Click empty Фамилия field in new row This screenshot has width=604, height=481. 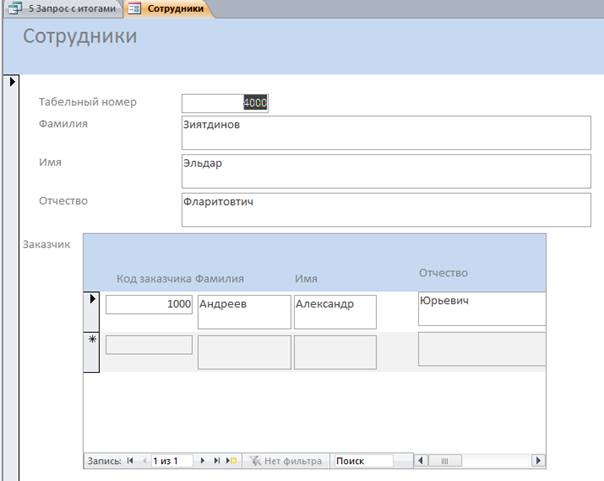(x=244, y=352)
